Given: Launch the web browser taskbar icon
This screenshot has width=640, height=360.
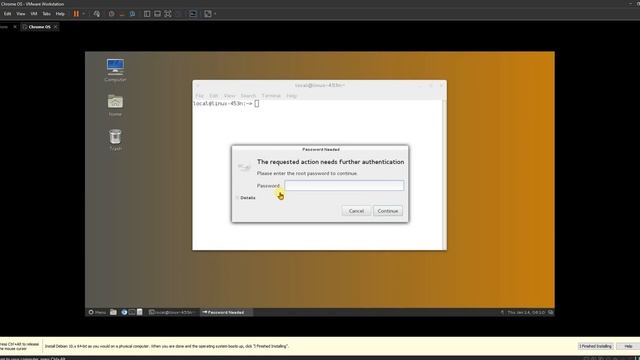Looking at the screenshot, I should coord(124,312).
